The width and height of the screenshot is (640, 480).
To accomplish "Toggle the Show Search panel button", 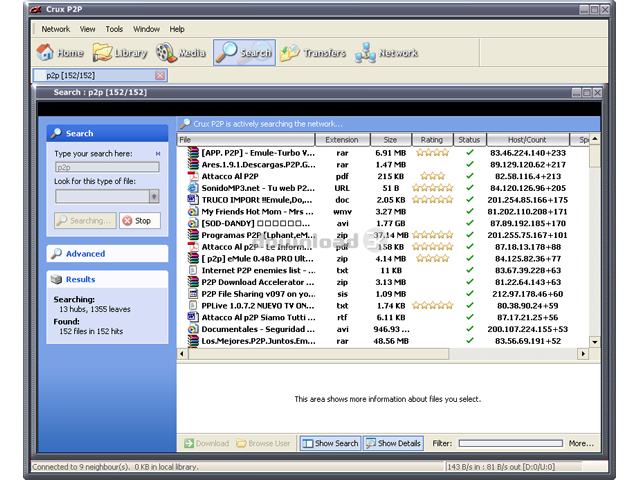I will [330, 443].
